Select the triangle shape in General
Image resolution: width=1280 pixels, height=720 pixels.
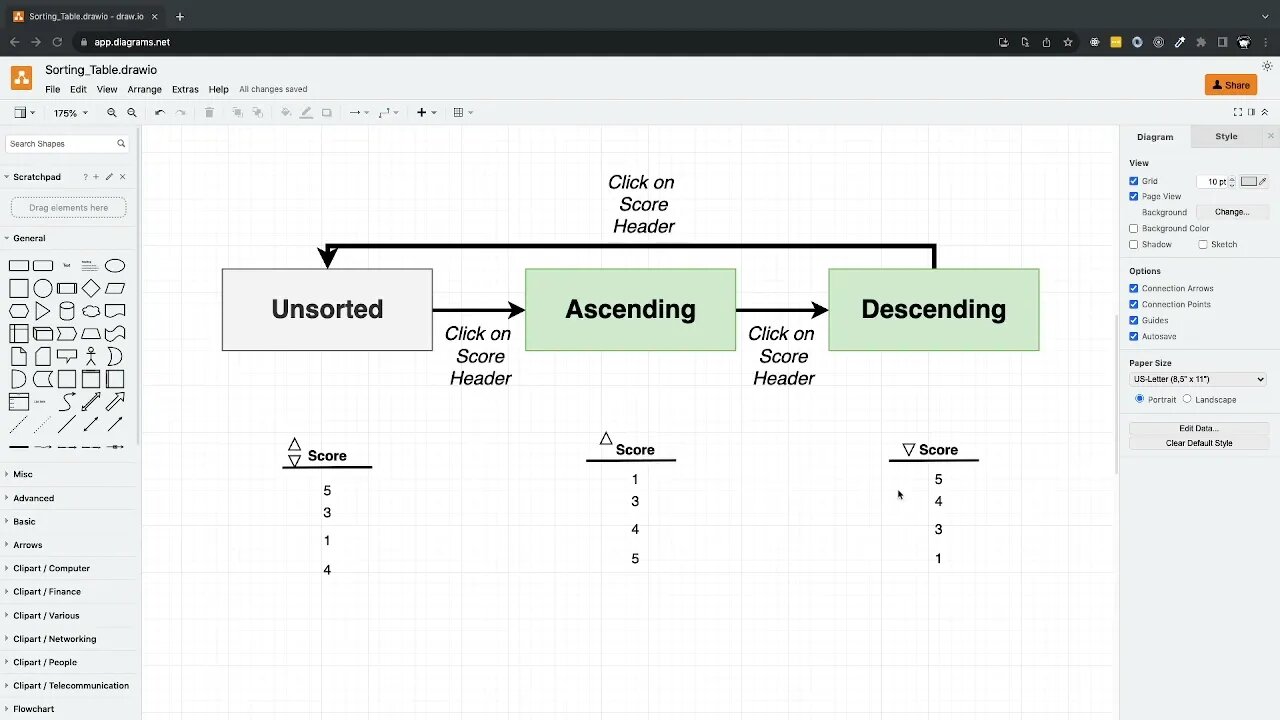pyautogui.click(x=43, y=311)
